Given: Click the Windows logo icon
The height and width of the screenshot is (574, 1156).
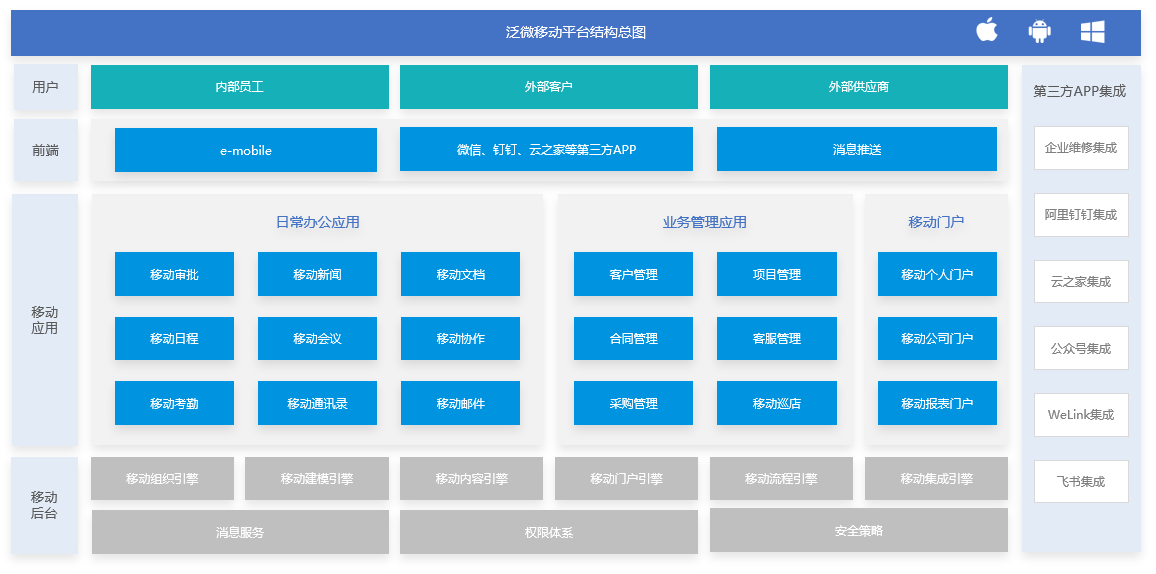Looking at the screenshot, I should [1092, 32].
